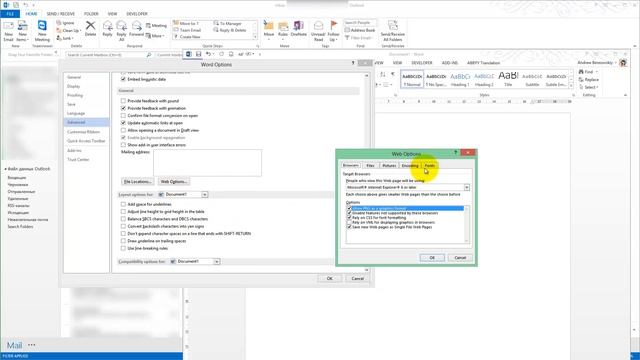Enable Show add-in user interface errors
640x360 pixels.
click(123, 145)
